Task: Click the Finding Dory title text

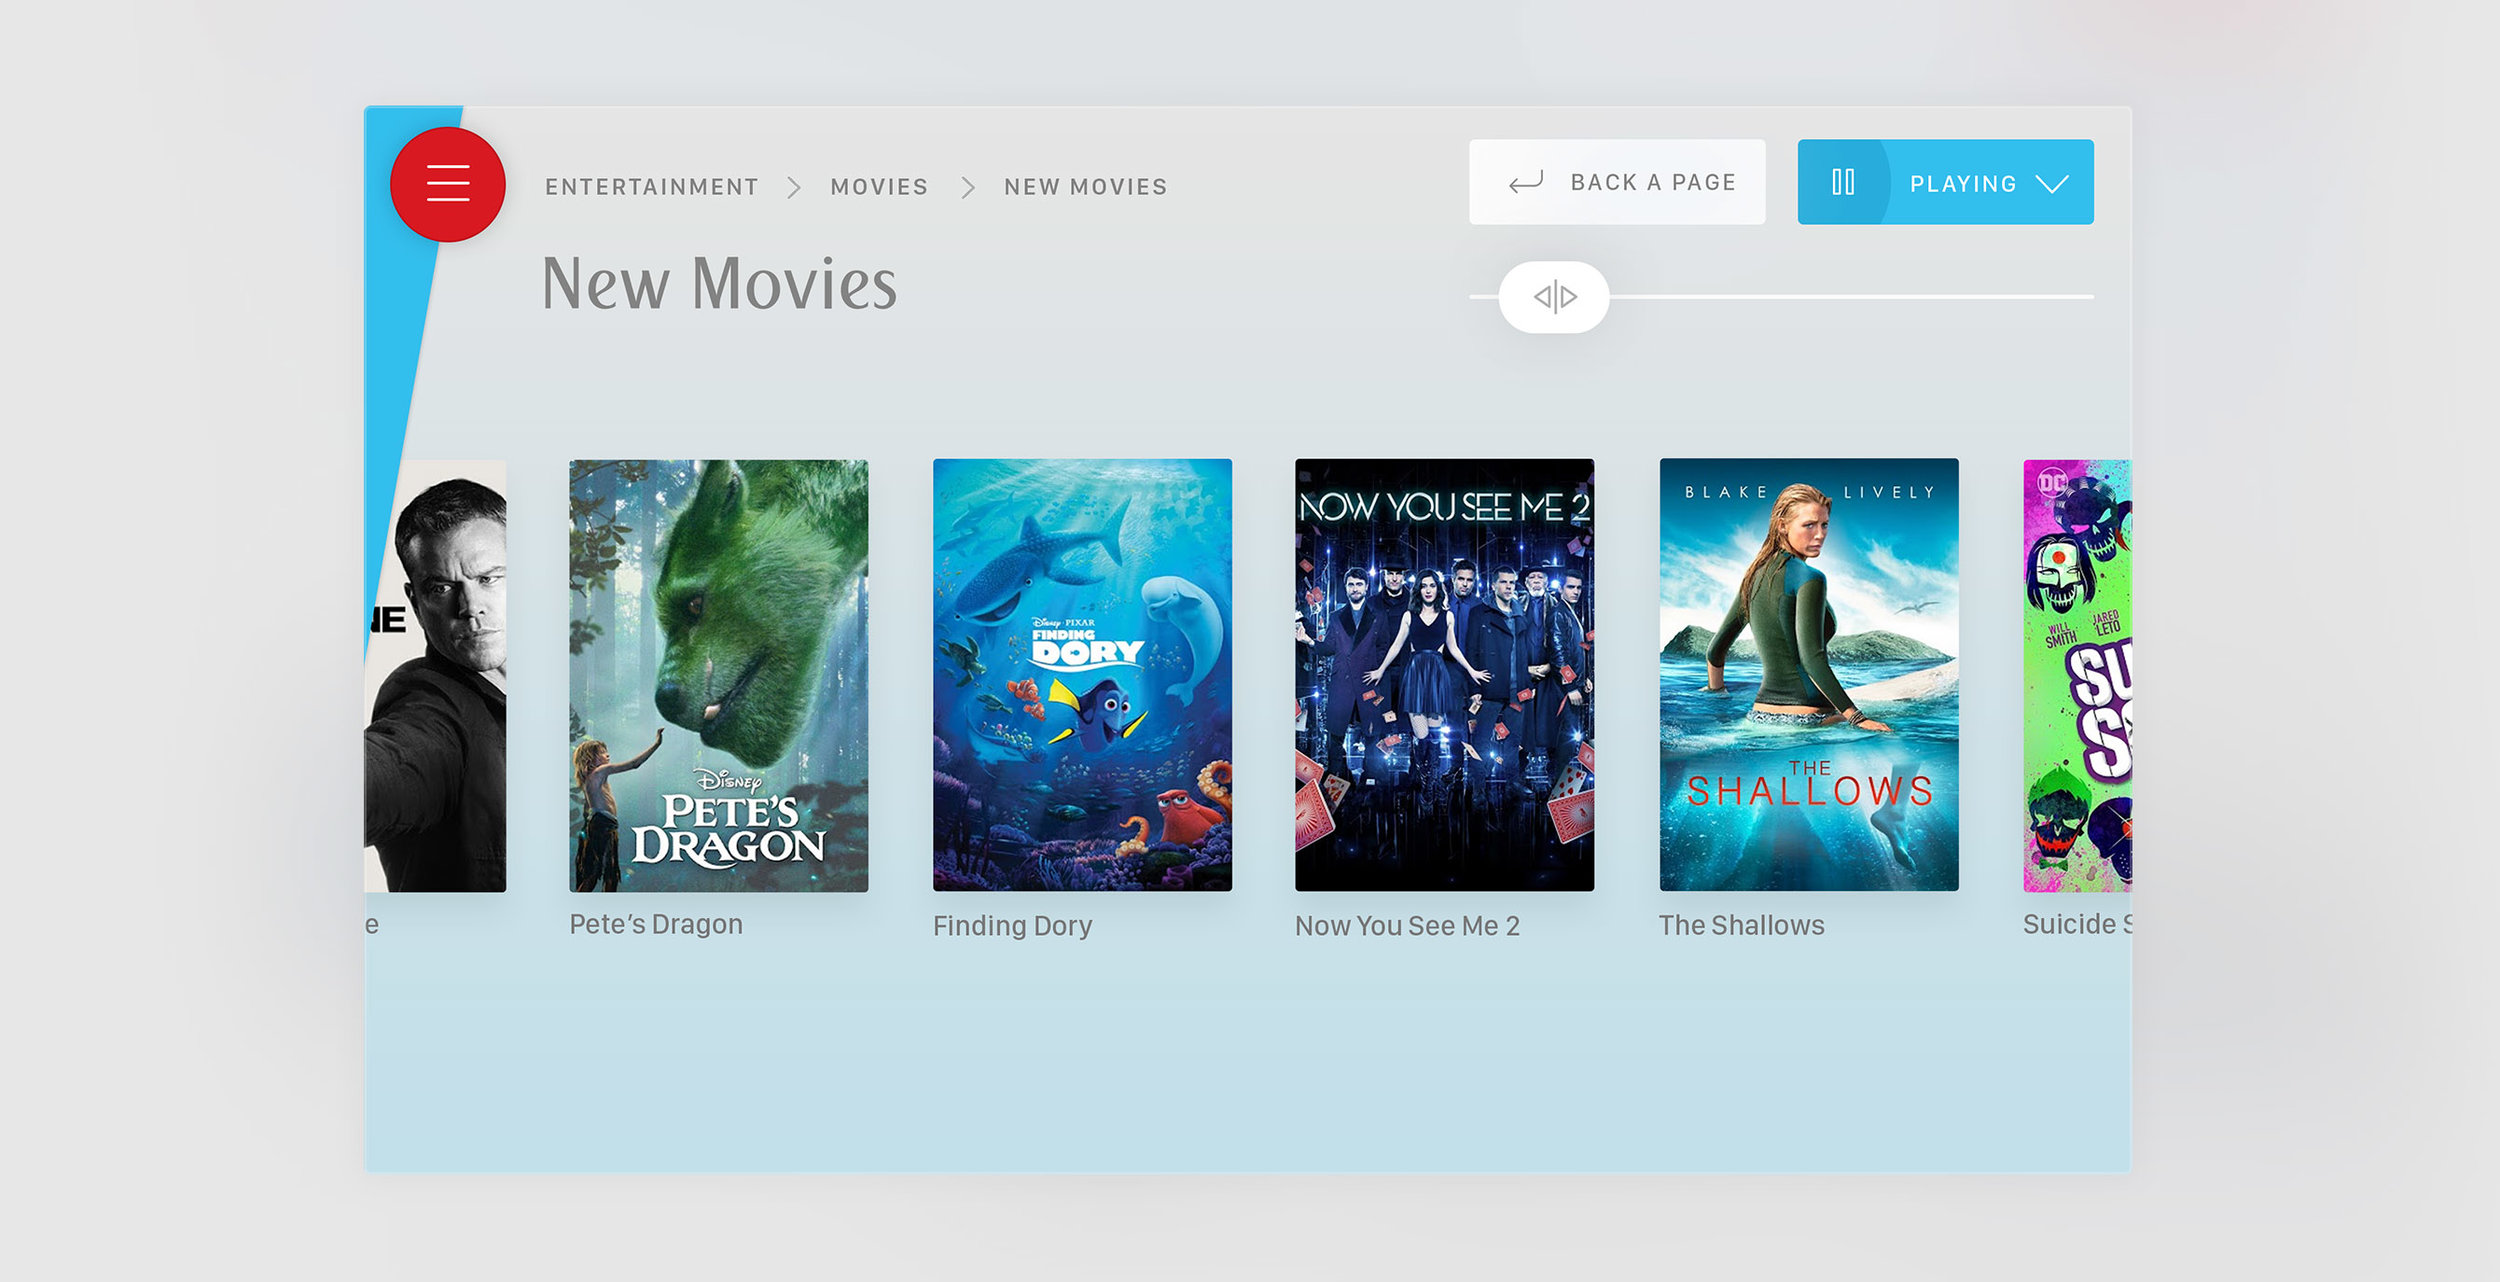Action: click(1012, 926)
